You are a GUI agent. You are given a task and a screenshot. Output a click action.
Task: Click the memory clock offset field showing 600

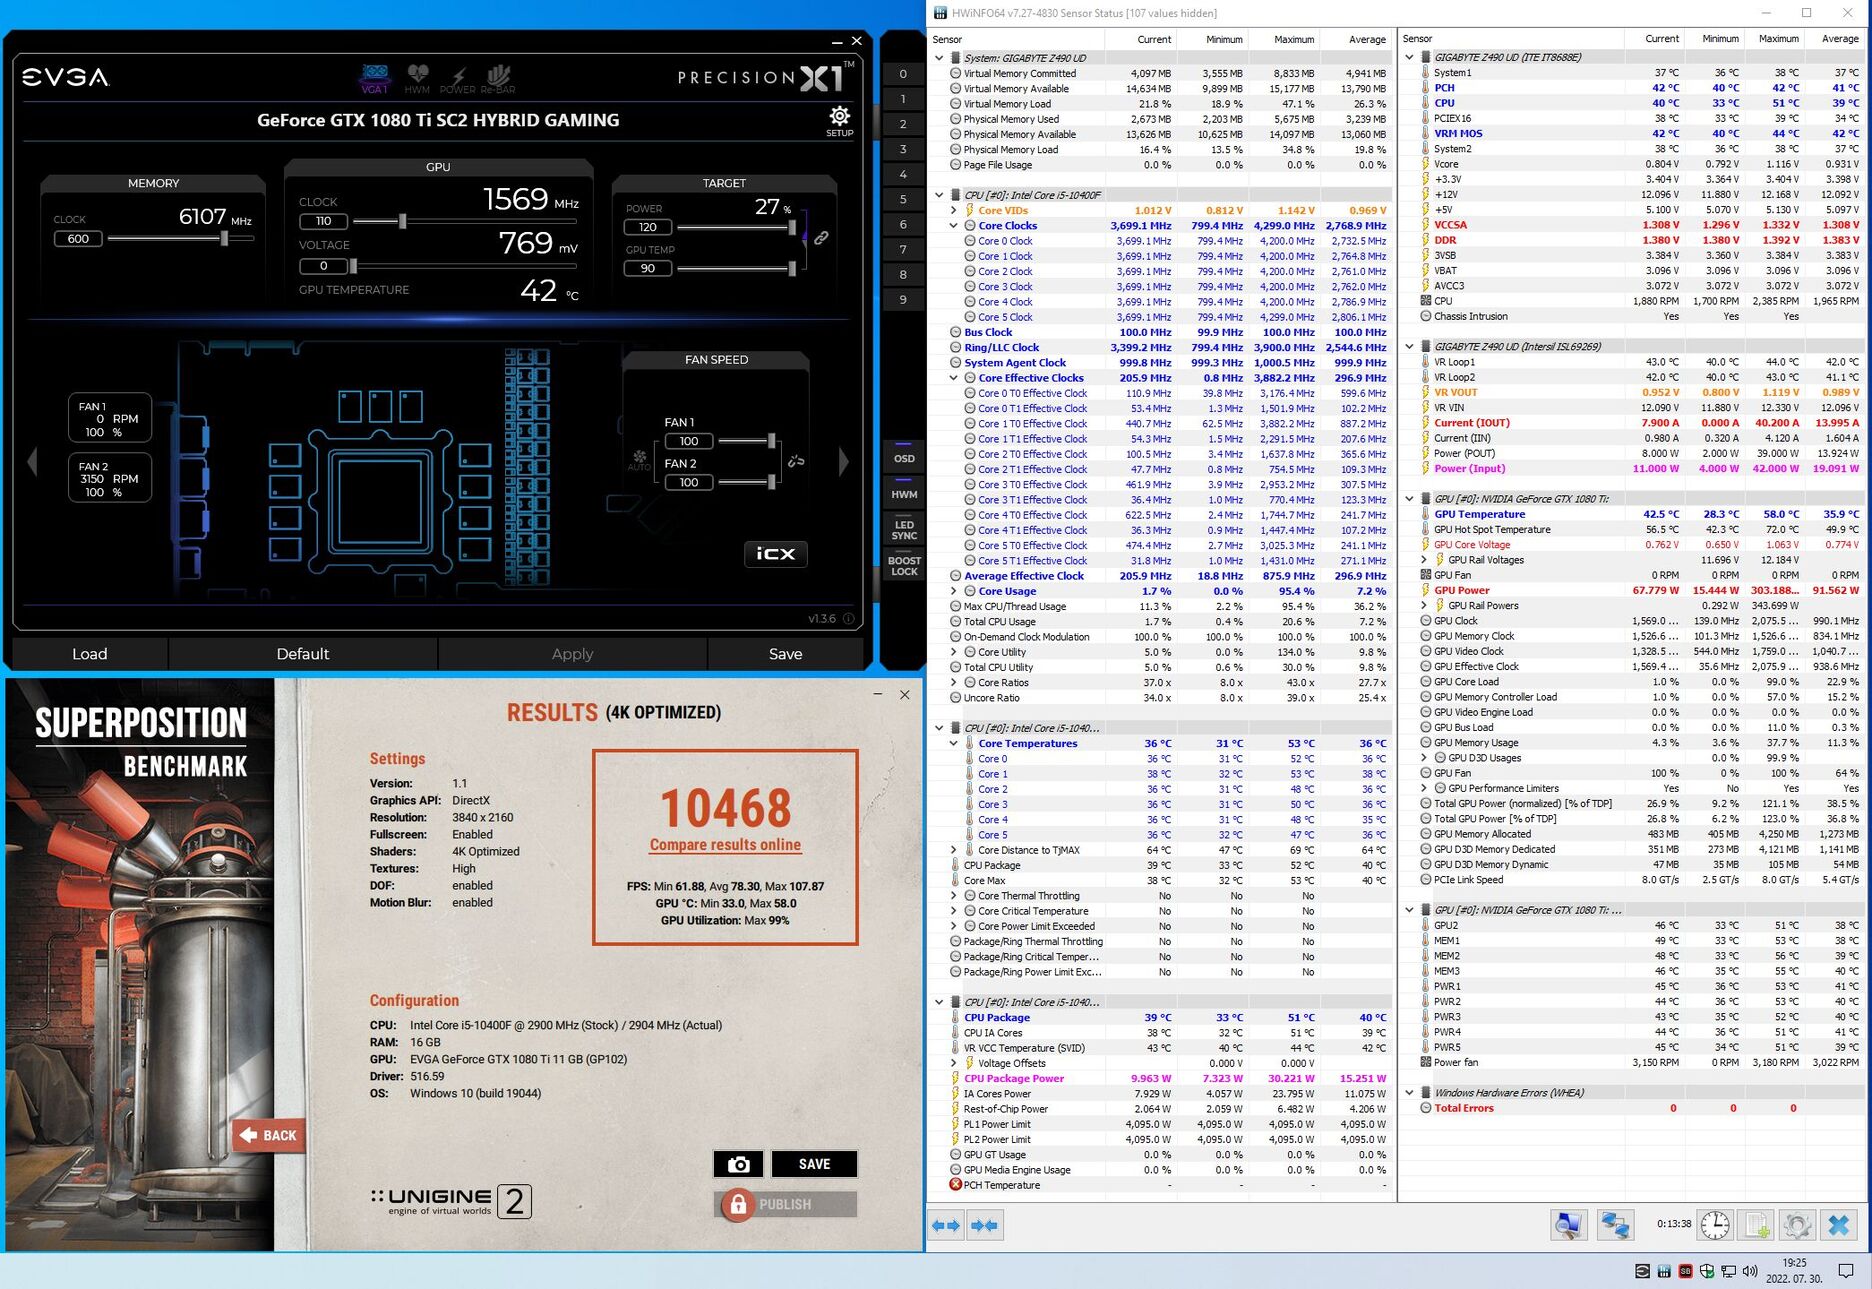click(78, 239)
